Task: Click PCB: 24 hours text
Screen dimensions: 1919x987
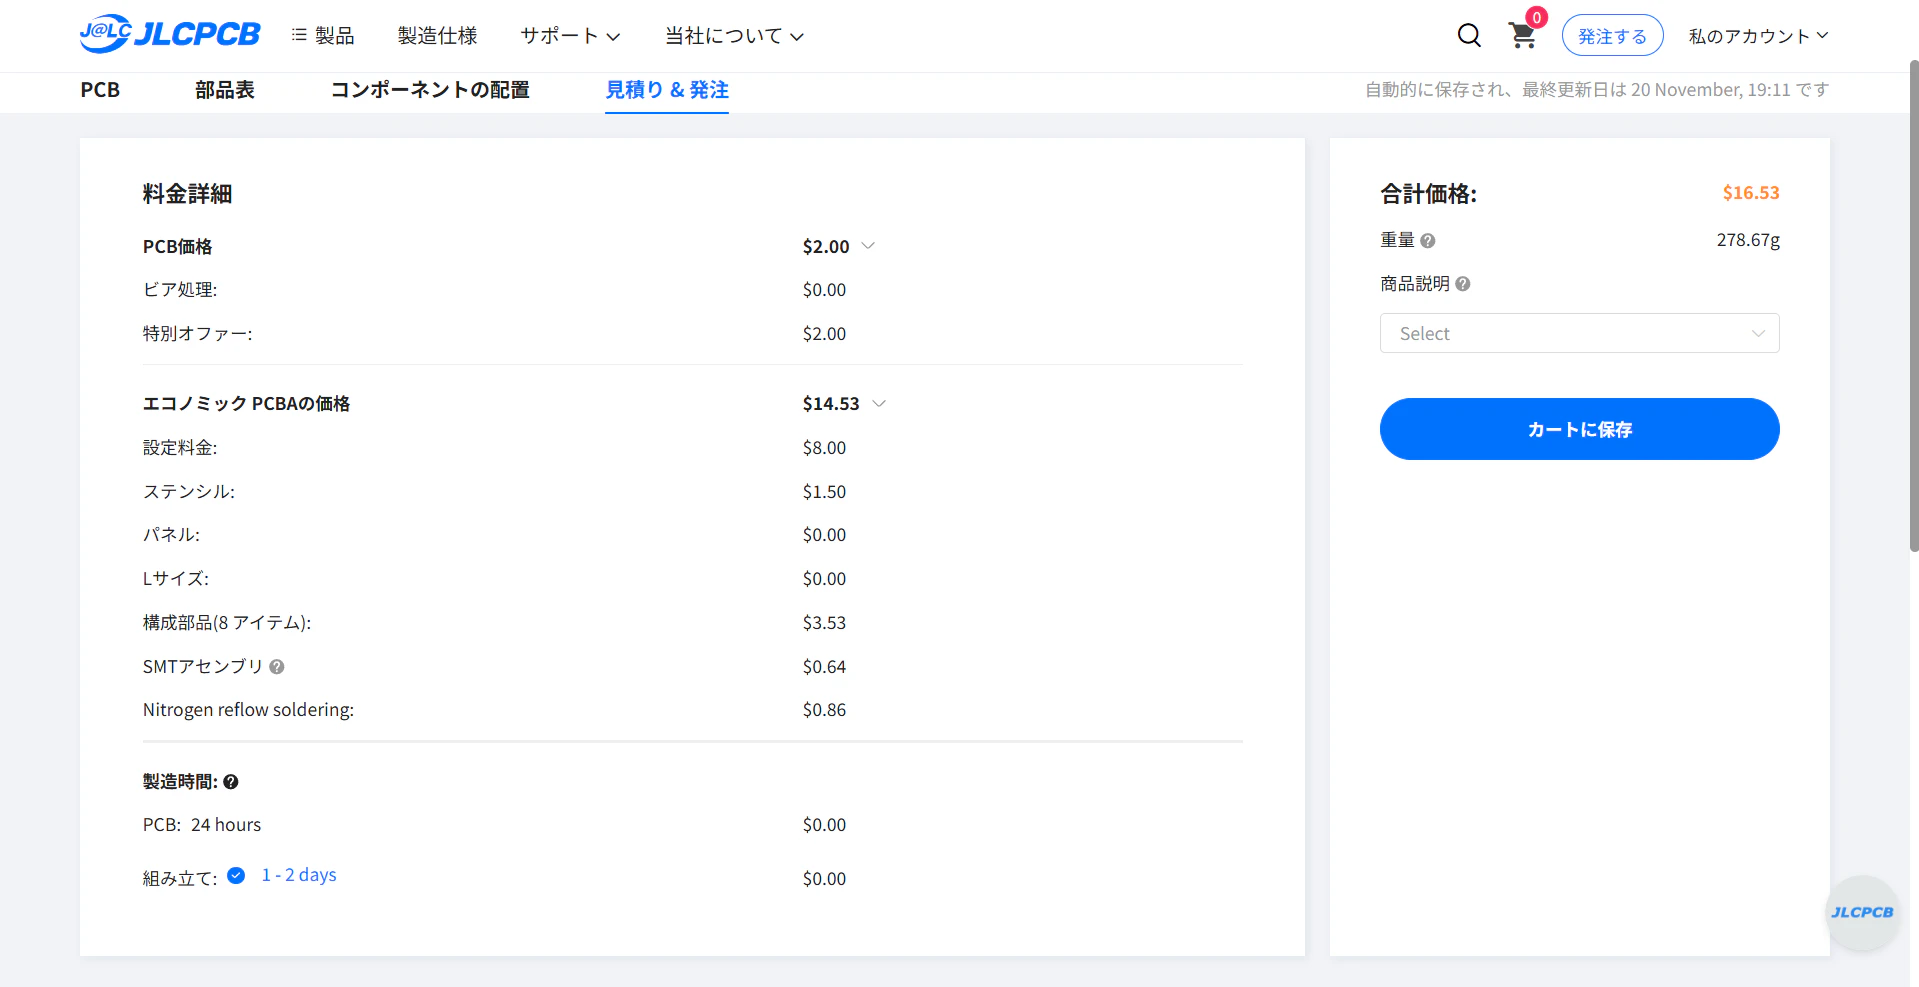Action: click(202, 825)
